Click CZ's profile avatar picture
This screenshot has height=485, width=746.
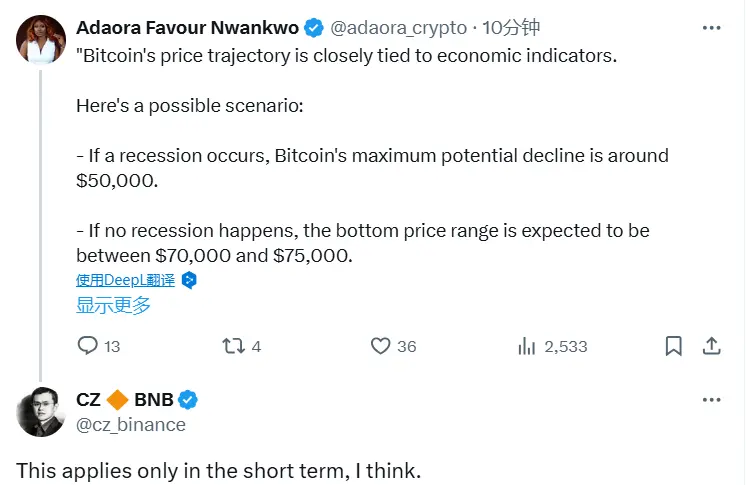(x=38, y=411)
